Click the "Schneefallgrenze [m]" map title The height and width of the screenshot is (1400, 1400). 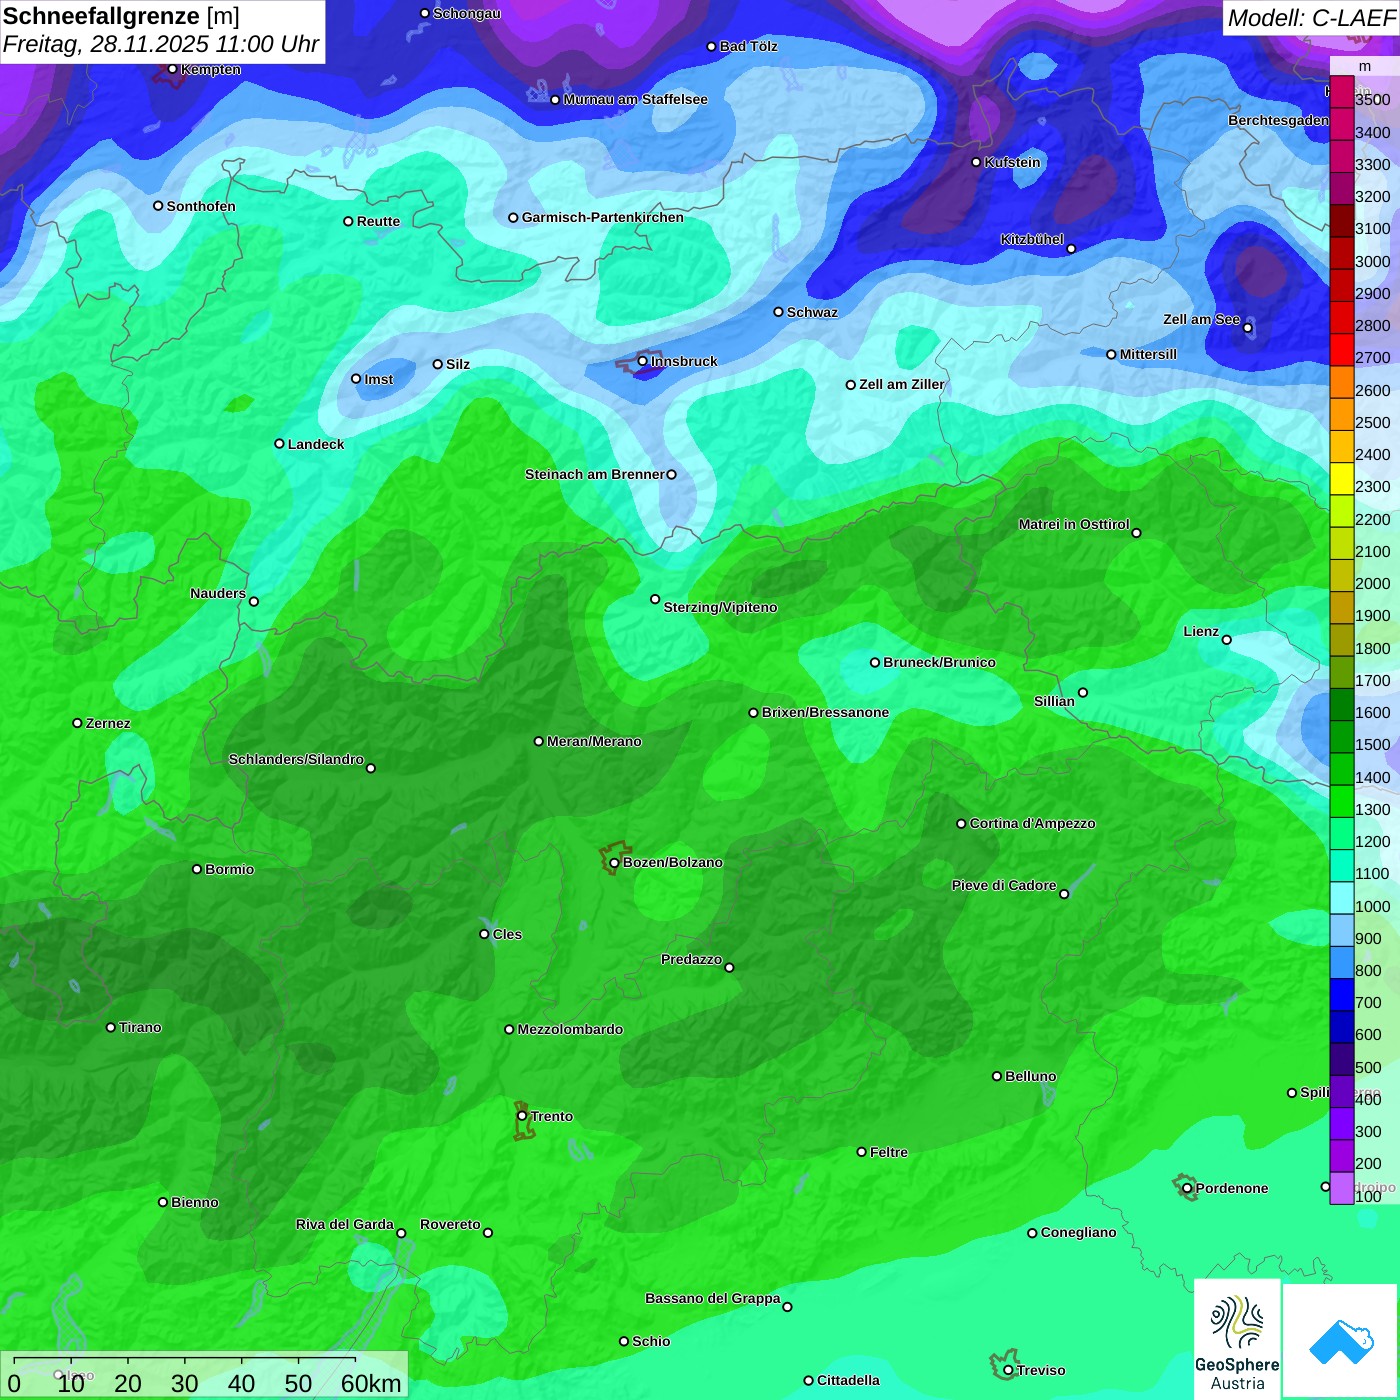[x=121, y=16]
